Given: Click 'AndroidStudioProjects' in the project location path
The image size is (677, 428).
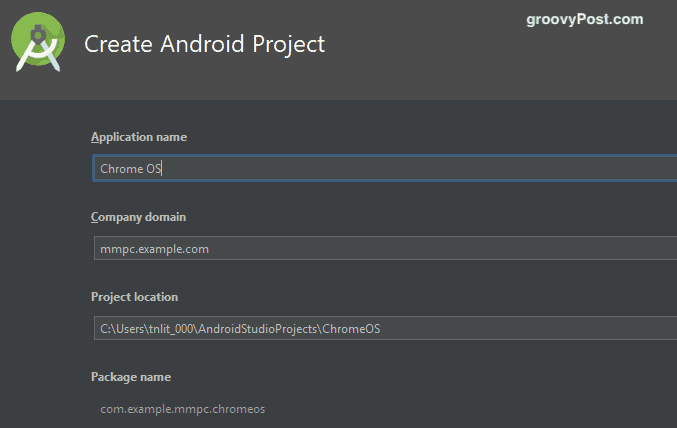Looking at the screenshot, I should pos(258,329).
